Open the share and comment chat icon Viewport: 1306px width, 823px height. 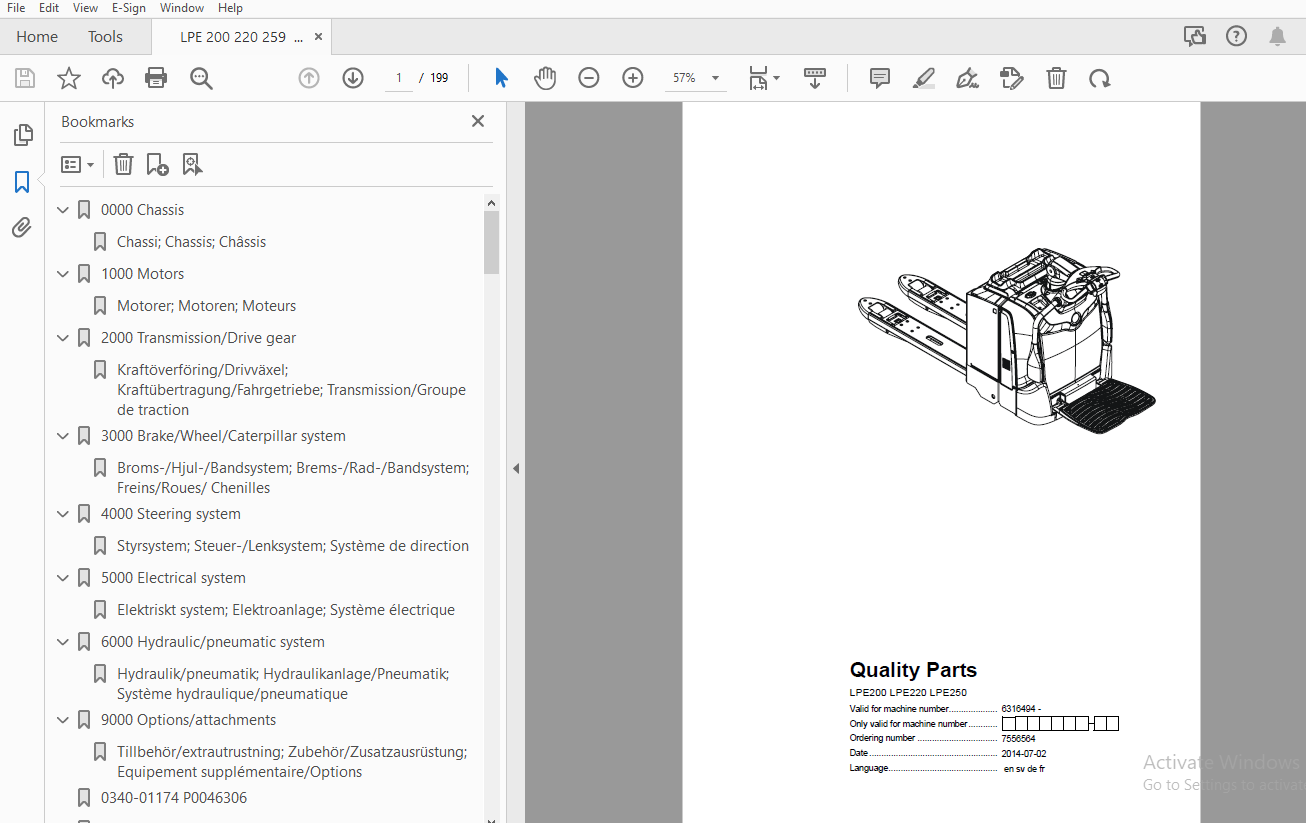point(1195,36)
